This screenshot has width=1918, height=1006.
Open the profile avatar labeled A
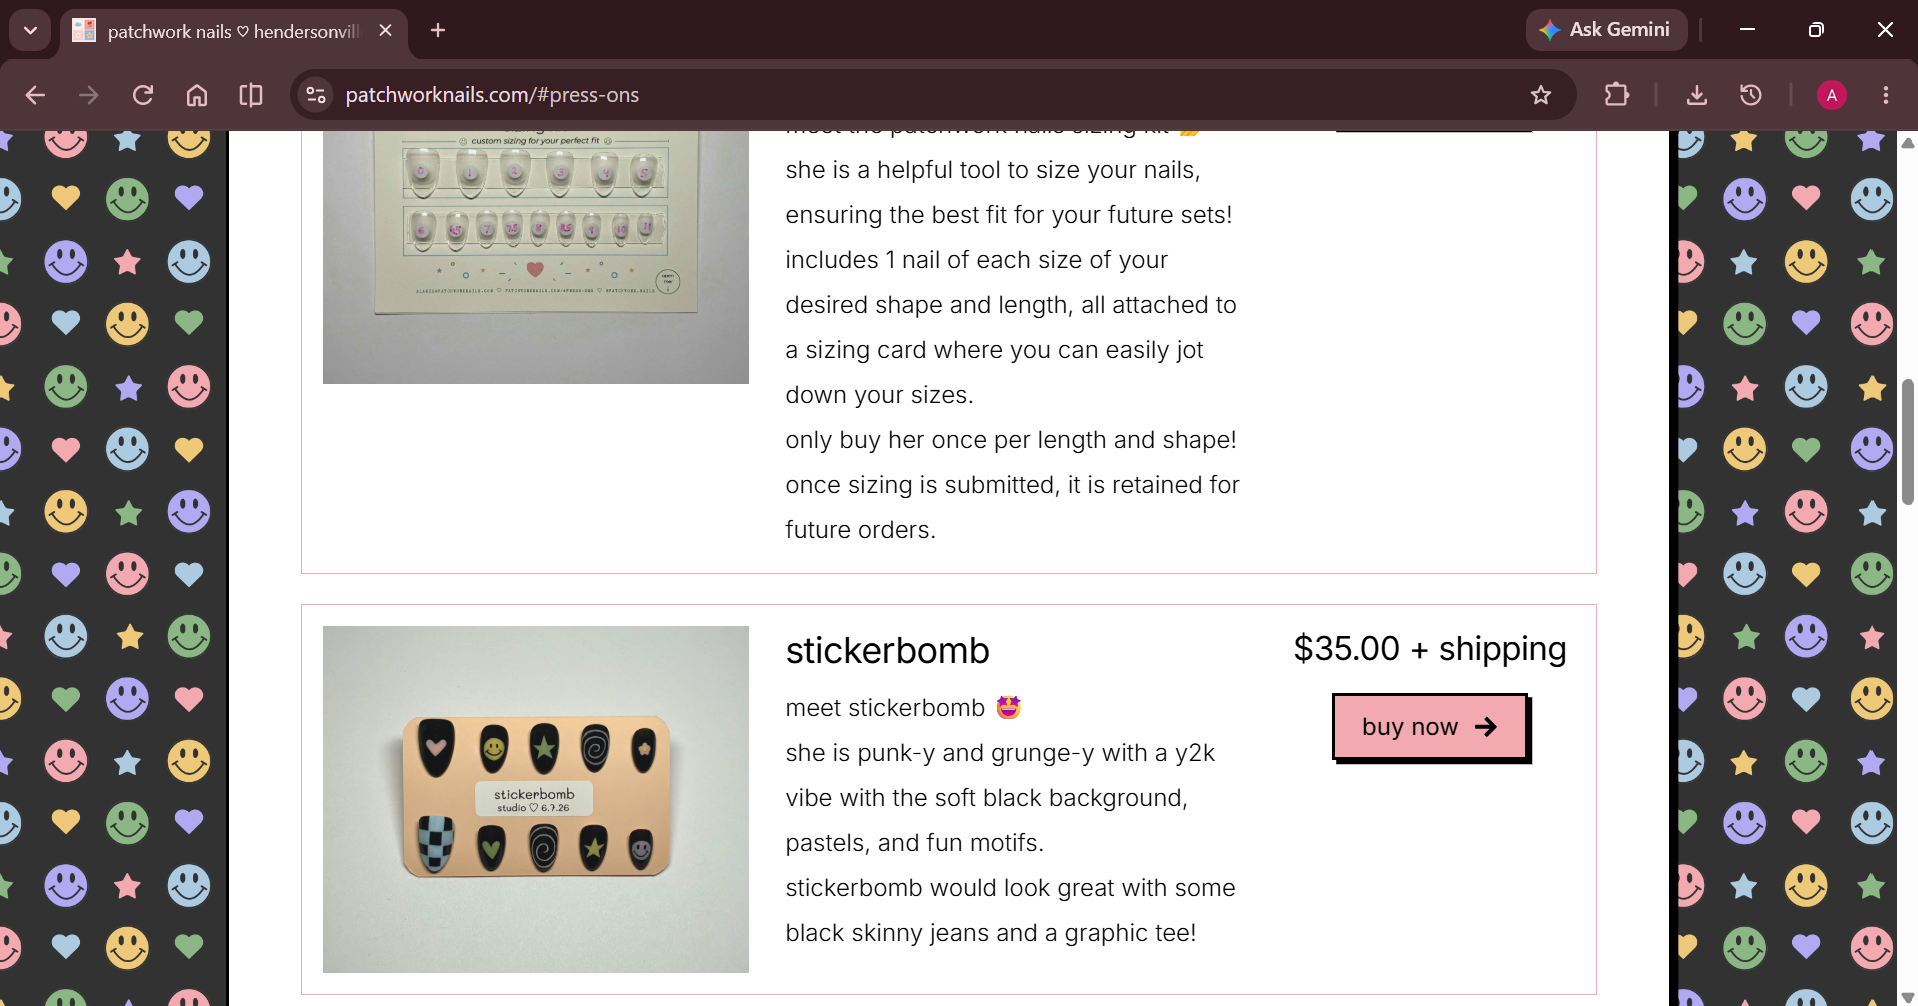[1832, 95]
